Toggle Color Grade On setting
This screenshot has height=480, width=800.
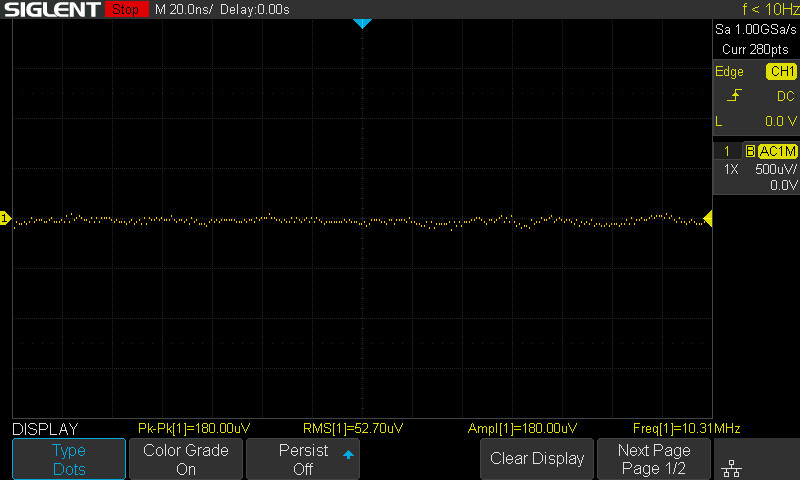coord(185,459)
